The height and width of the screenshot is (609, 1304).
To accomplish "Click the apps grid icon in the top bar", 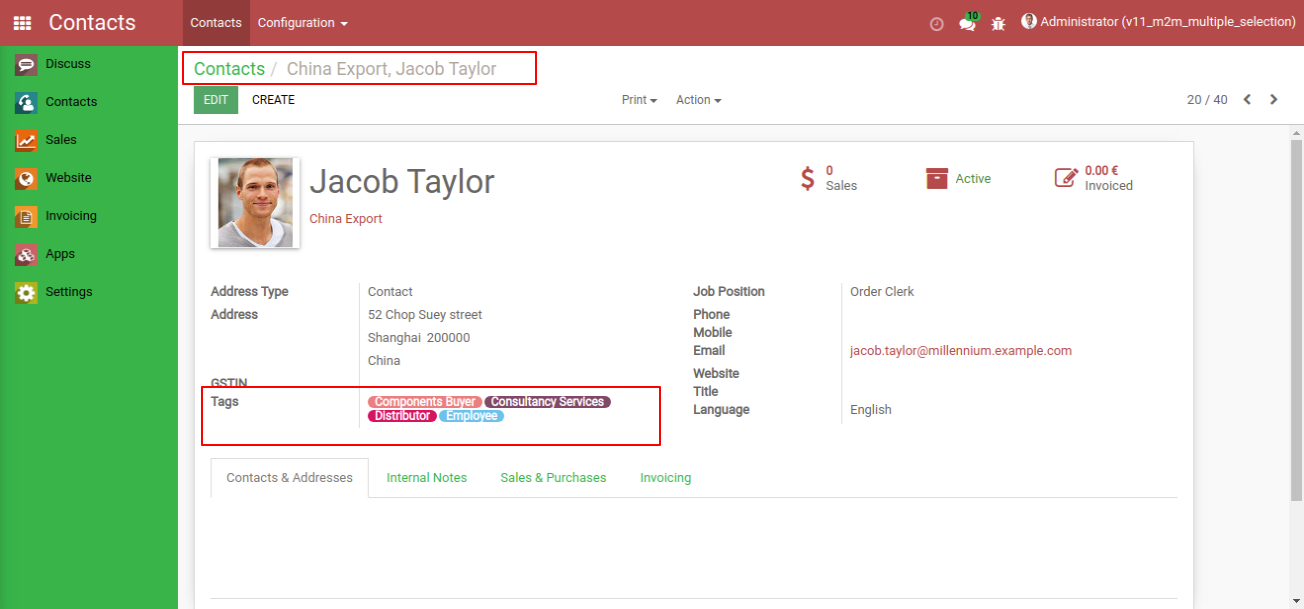I will tap(21, 21).
